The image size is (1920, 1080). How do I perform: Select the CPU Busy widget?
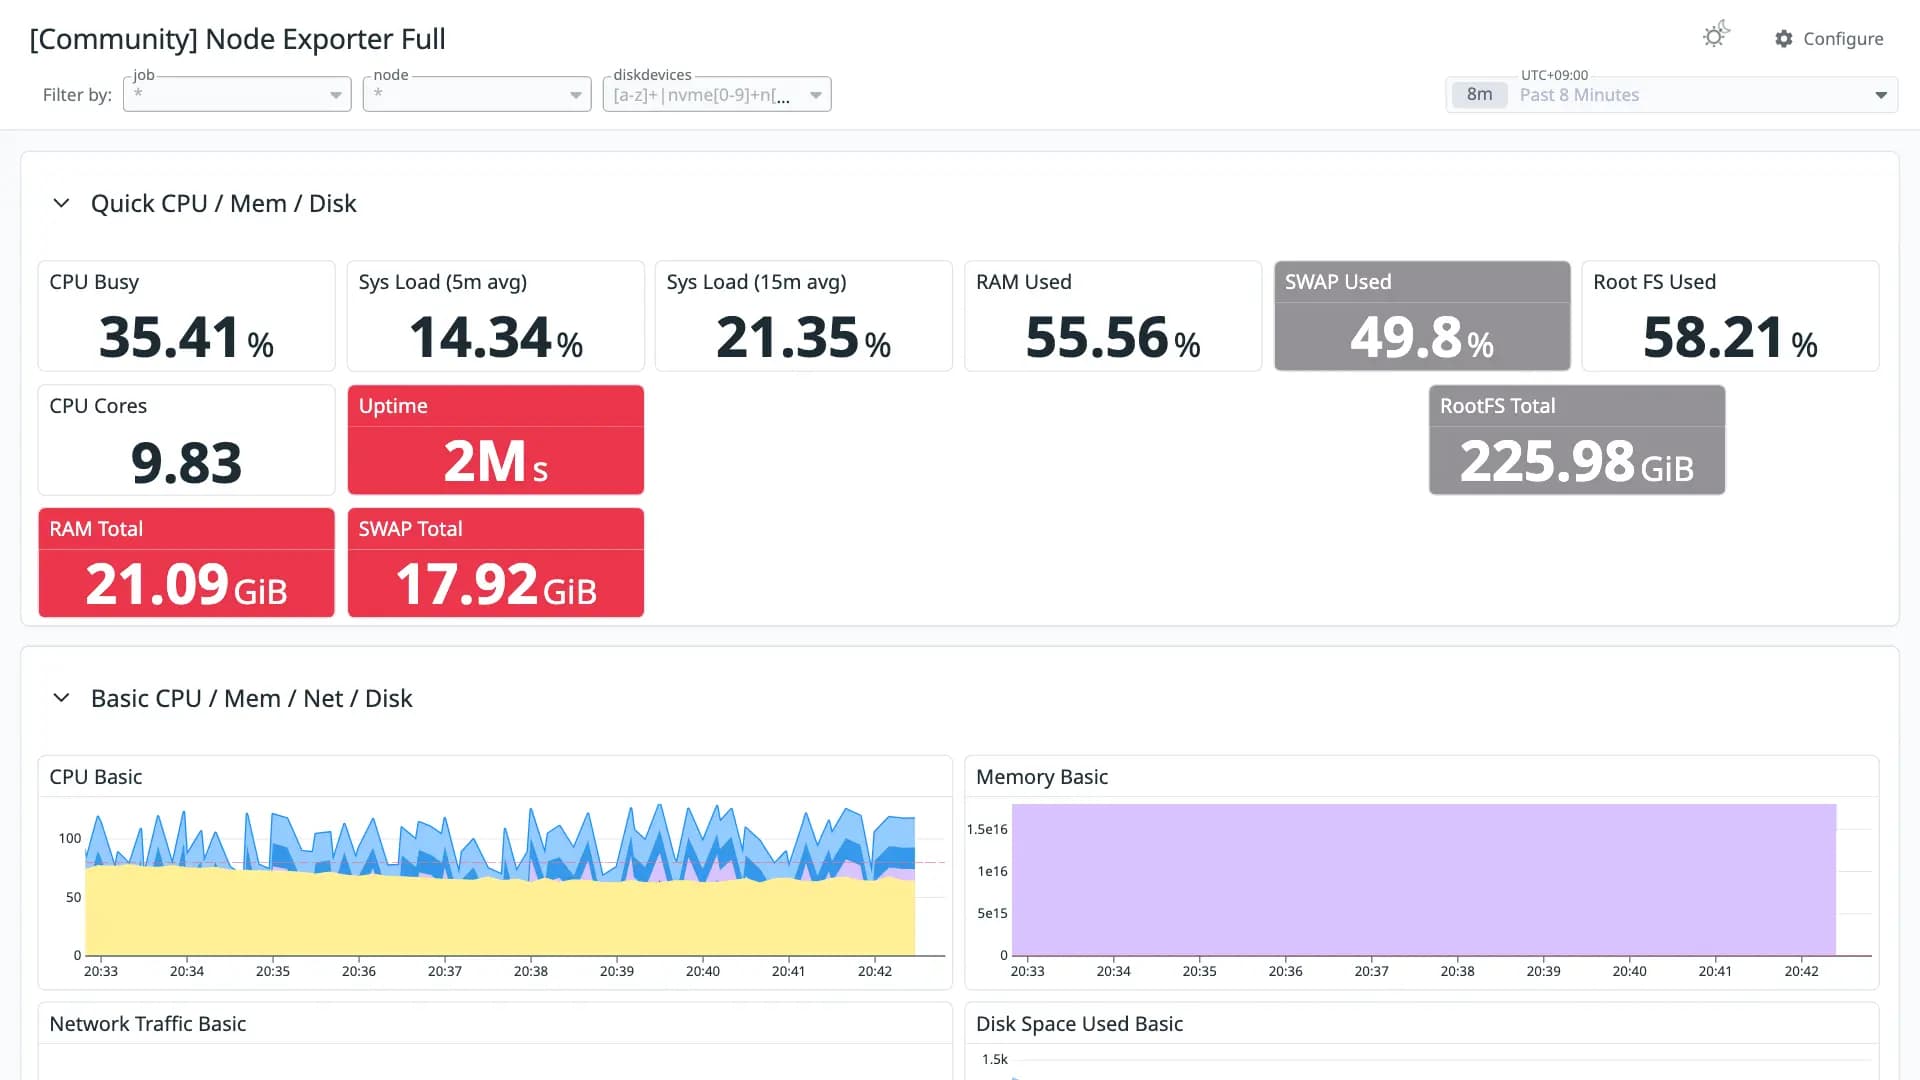tap(187, 316)
